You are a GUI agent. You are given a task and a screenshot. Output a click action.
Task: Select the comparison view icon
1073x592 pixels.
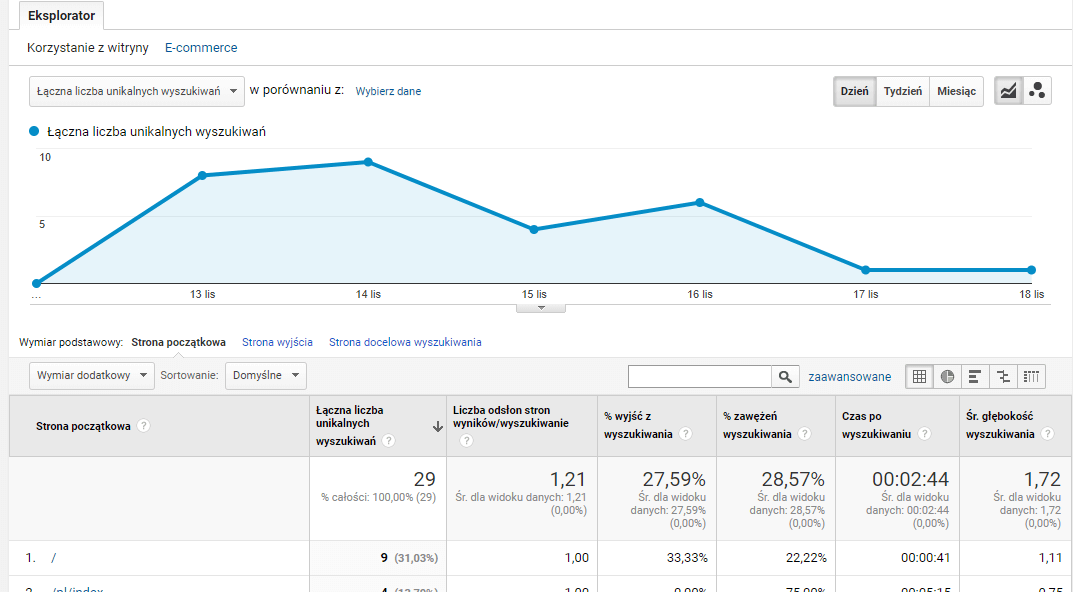(x=1003, y=376)
